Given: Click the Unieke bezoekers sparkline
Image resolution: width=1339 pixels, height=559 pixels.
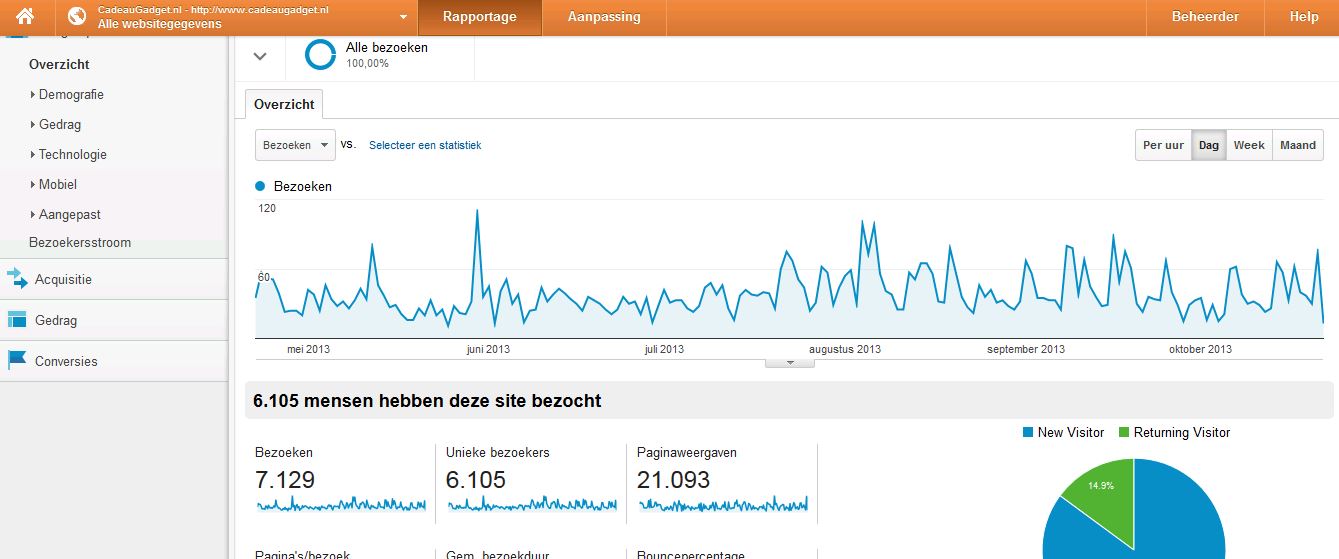Looking at the screenshot, I should click(532, 505).
